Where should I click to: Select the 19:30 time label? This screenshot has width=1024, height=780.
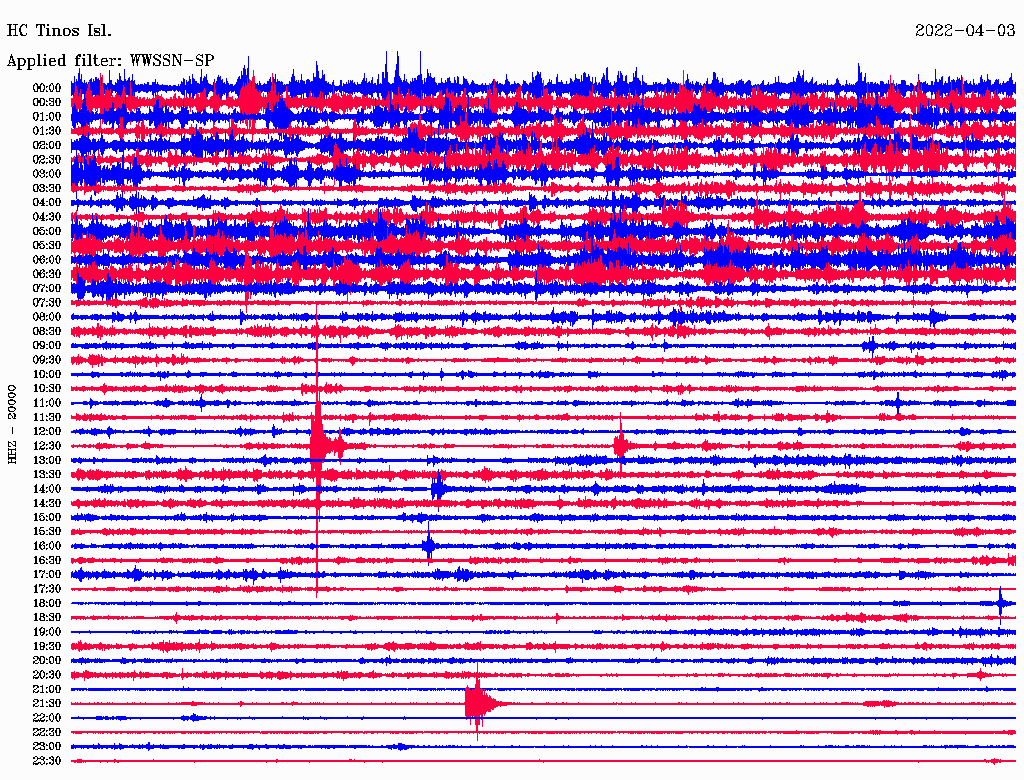(47, 646)
